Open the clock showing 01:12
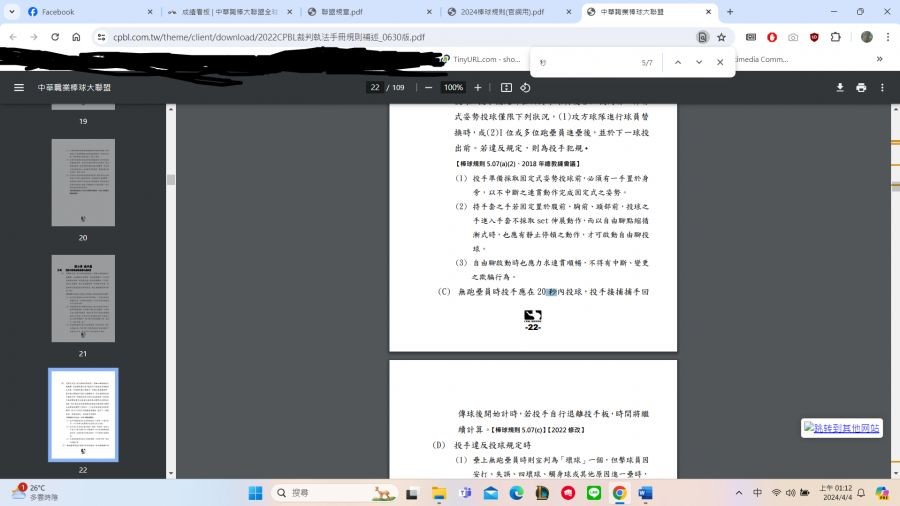This screenshot has height=506, width=900. point(836,492)
